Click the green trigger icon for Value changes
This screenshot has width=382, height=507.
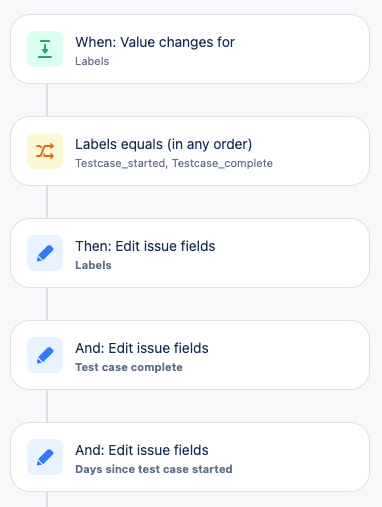[x=45, y=49]
